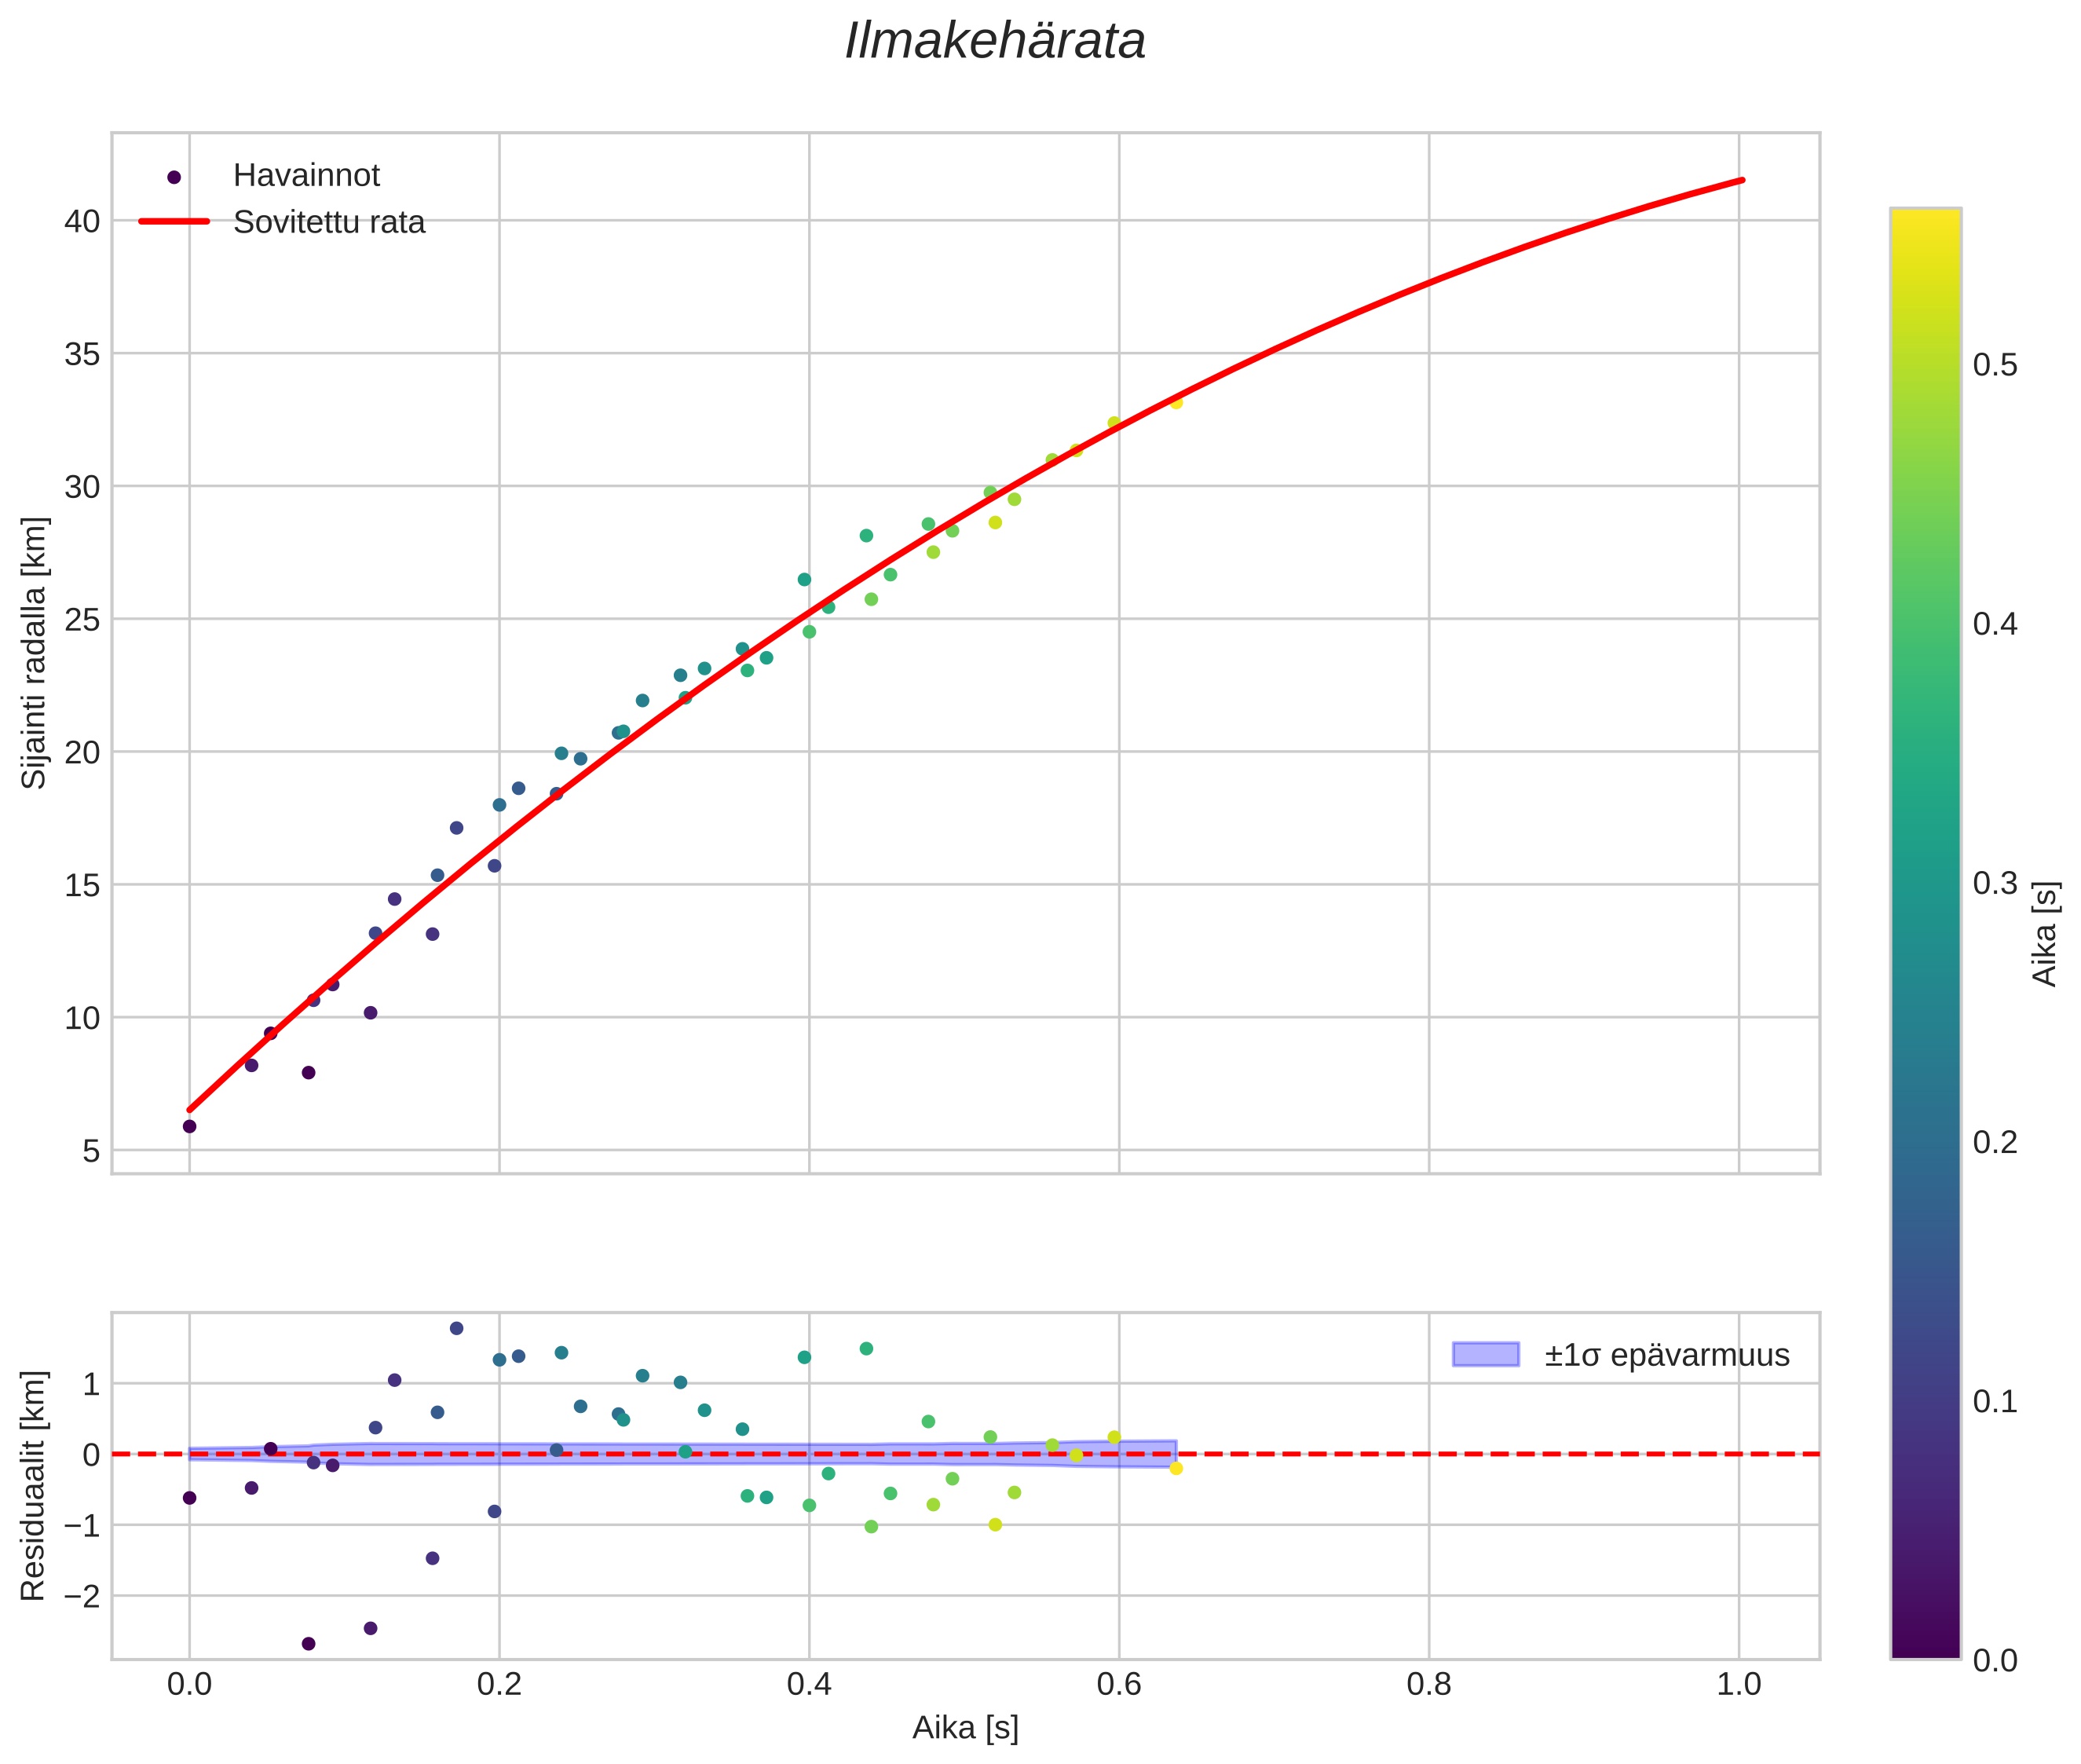Click the end of the red fitted curve
2081x1764 pixels.
pyautogui.click(x=1741, y=180)
